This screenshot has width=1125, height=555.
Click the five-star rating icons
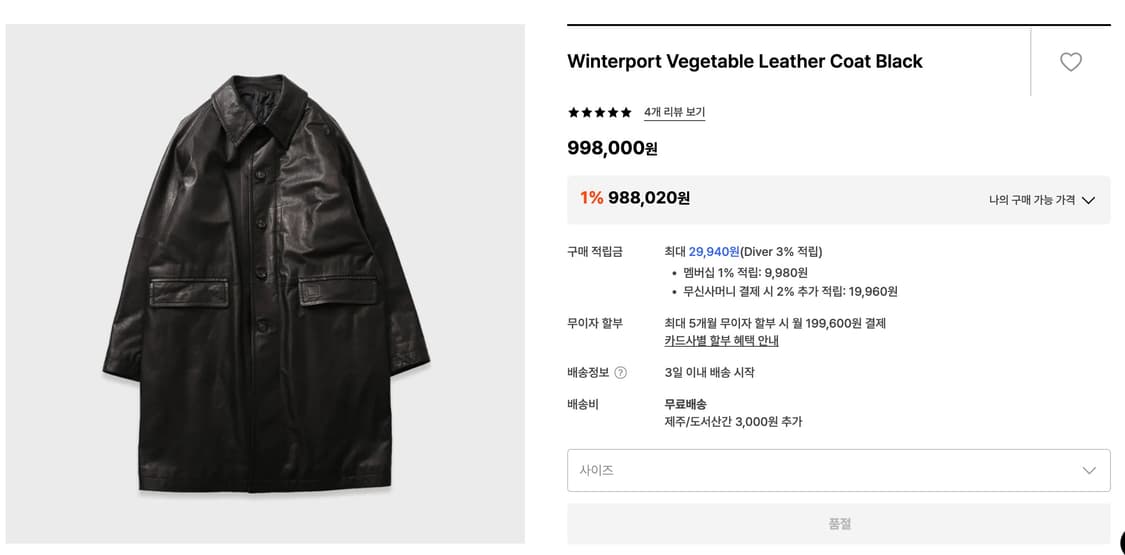click(599, 113)
